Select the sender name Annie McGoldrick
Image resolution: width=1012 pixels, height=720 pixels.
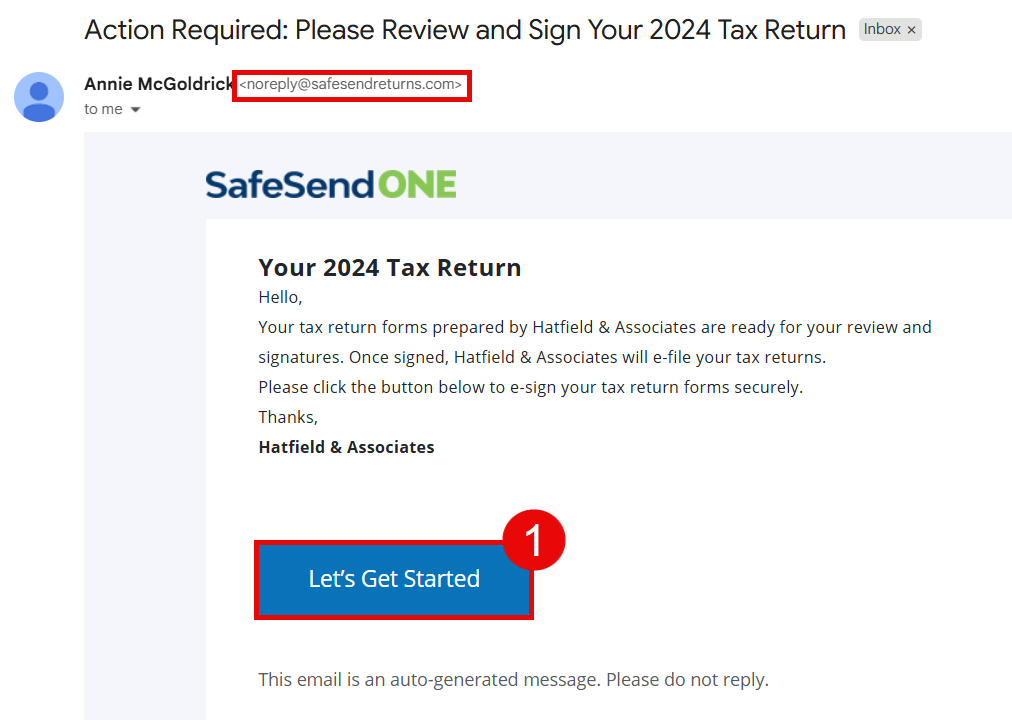(159, 85)
